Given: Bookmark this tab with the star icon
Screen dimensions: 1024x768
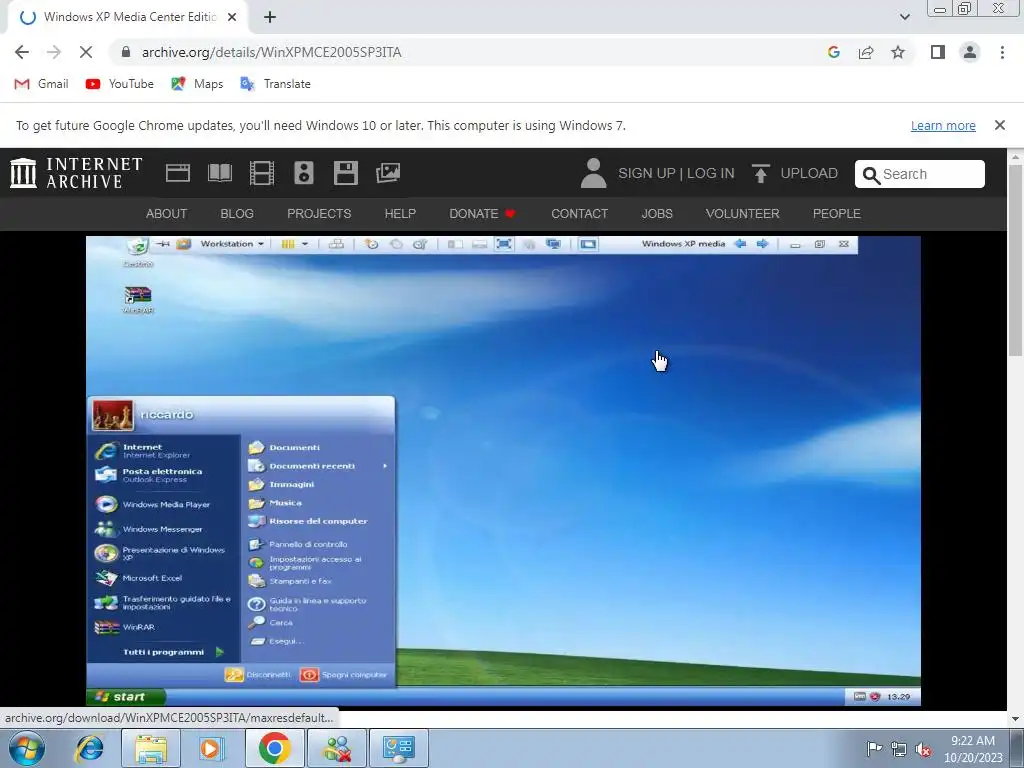Looking at the screenshot, I should (898, 52).
